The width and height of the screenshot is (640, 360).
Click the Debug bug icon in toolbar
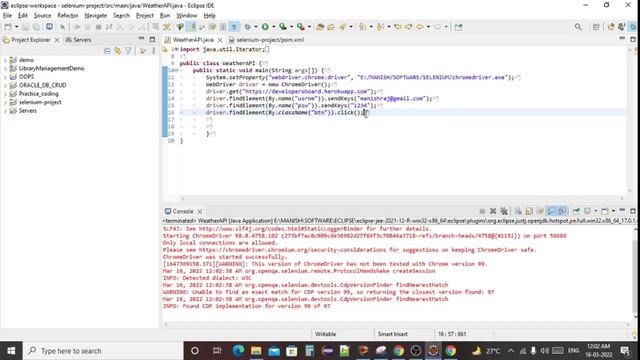248,27
